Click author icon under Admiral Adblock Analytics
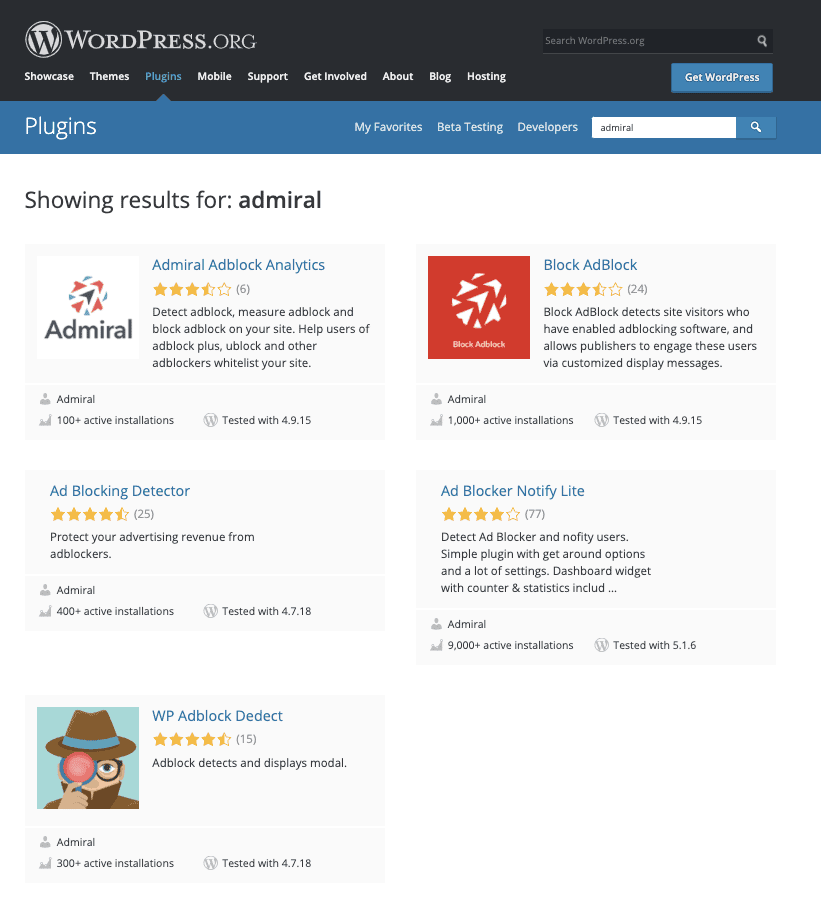The image size is (821, 912). [x=45, y=399]
